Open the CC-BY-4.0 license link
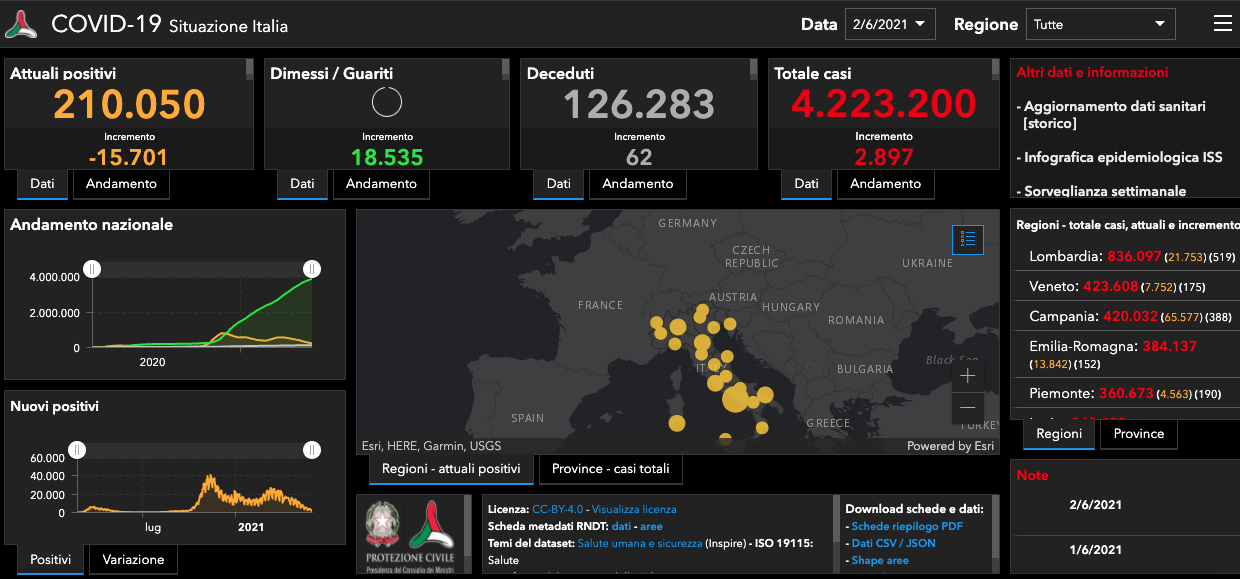 click(x=559, y=509)
